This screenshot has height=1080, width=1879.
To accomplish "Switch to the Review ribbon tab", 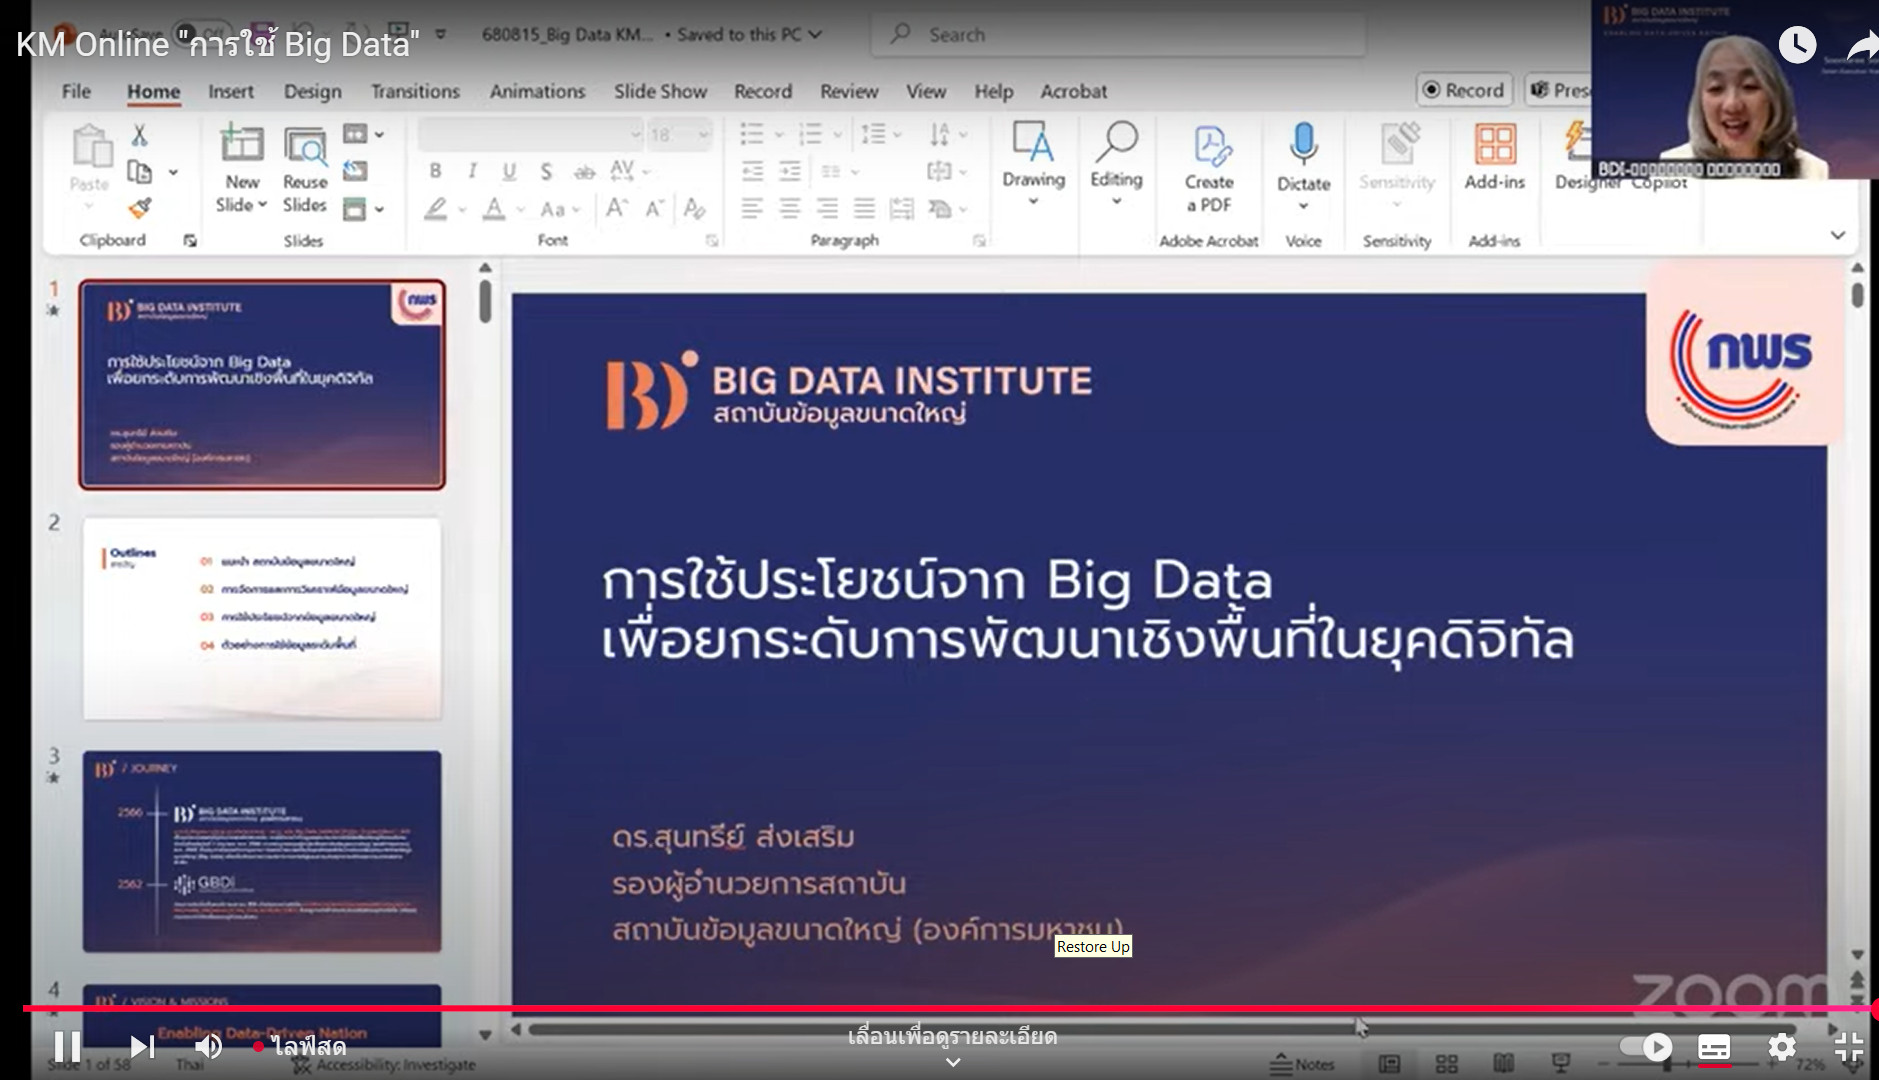I will tap(849, 91).
